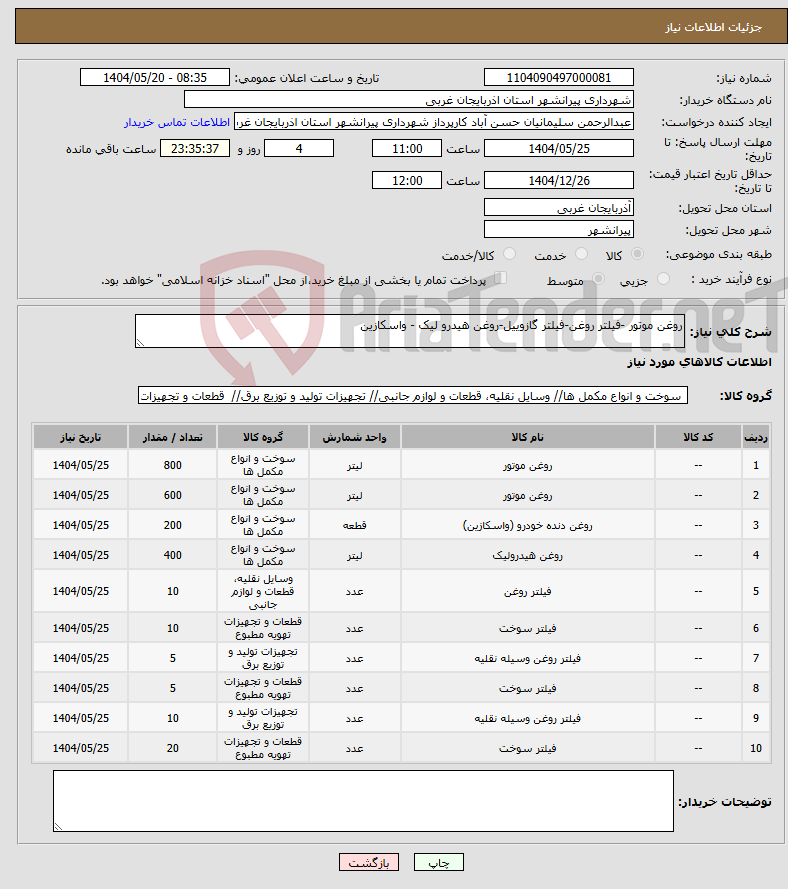Click the delivery province field آذربایجان غربی
788x889 pixels.
point(559,208)
